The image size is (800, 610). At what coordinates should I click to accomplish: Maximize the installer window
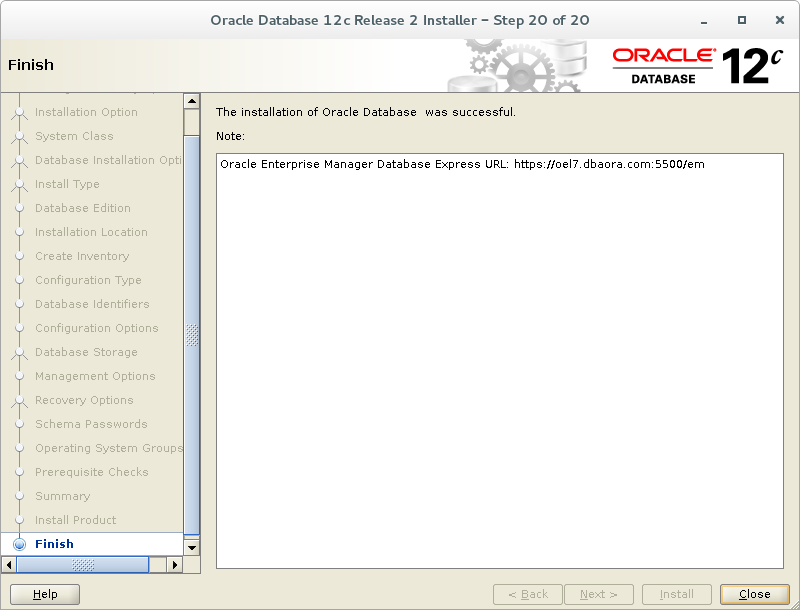(x=742, y=20)
